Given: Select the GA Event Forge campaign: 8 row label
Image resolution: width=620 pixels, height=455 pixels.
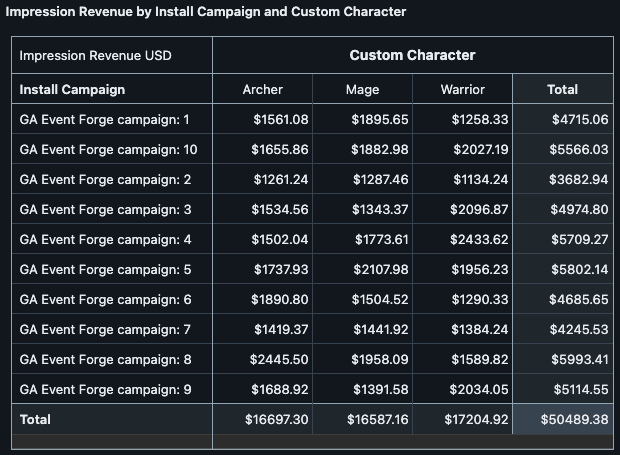Looking at the screenshot, I should tap(104, 360).
